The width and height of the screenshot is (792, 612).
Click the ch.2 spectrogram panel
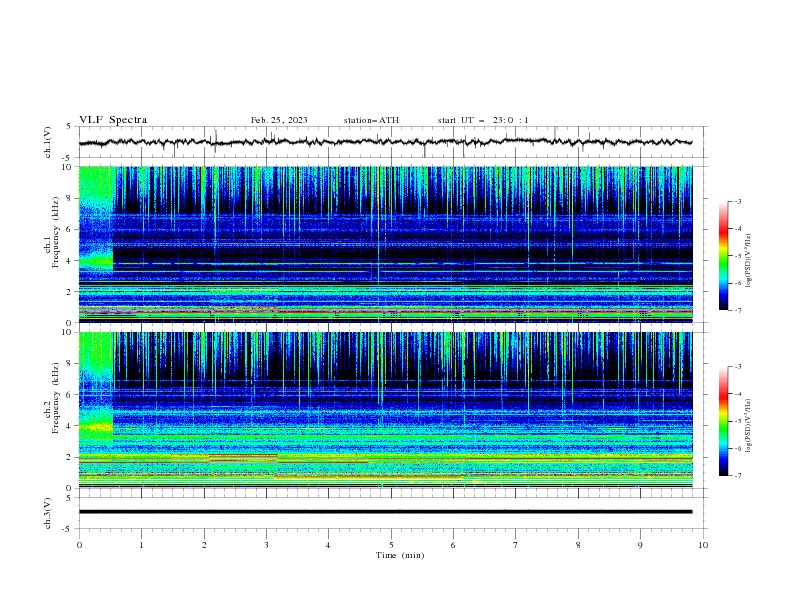(385, 410)
